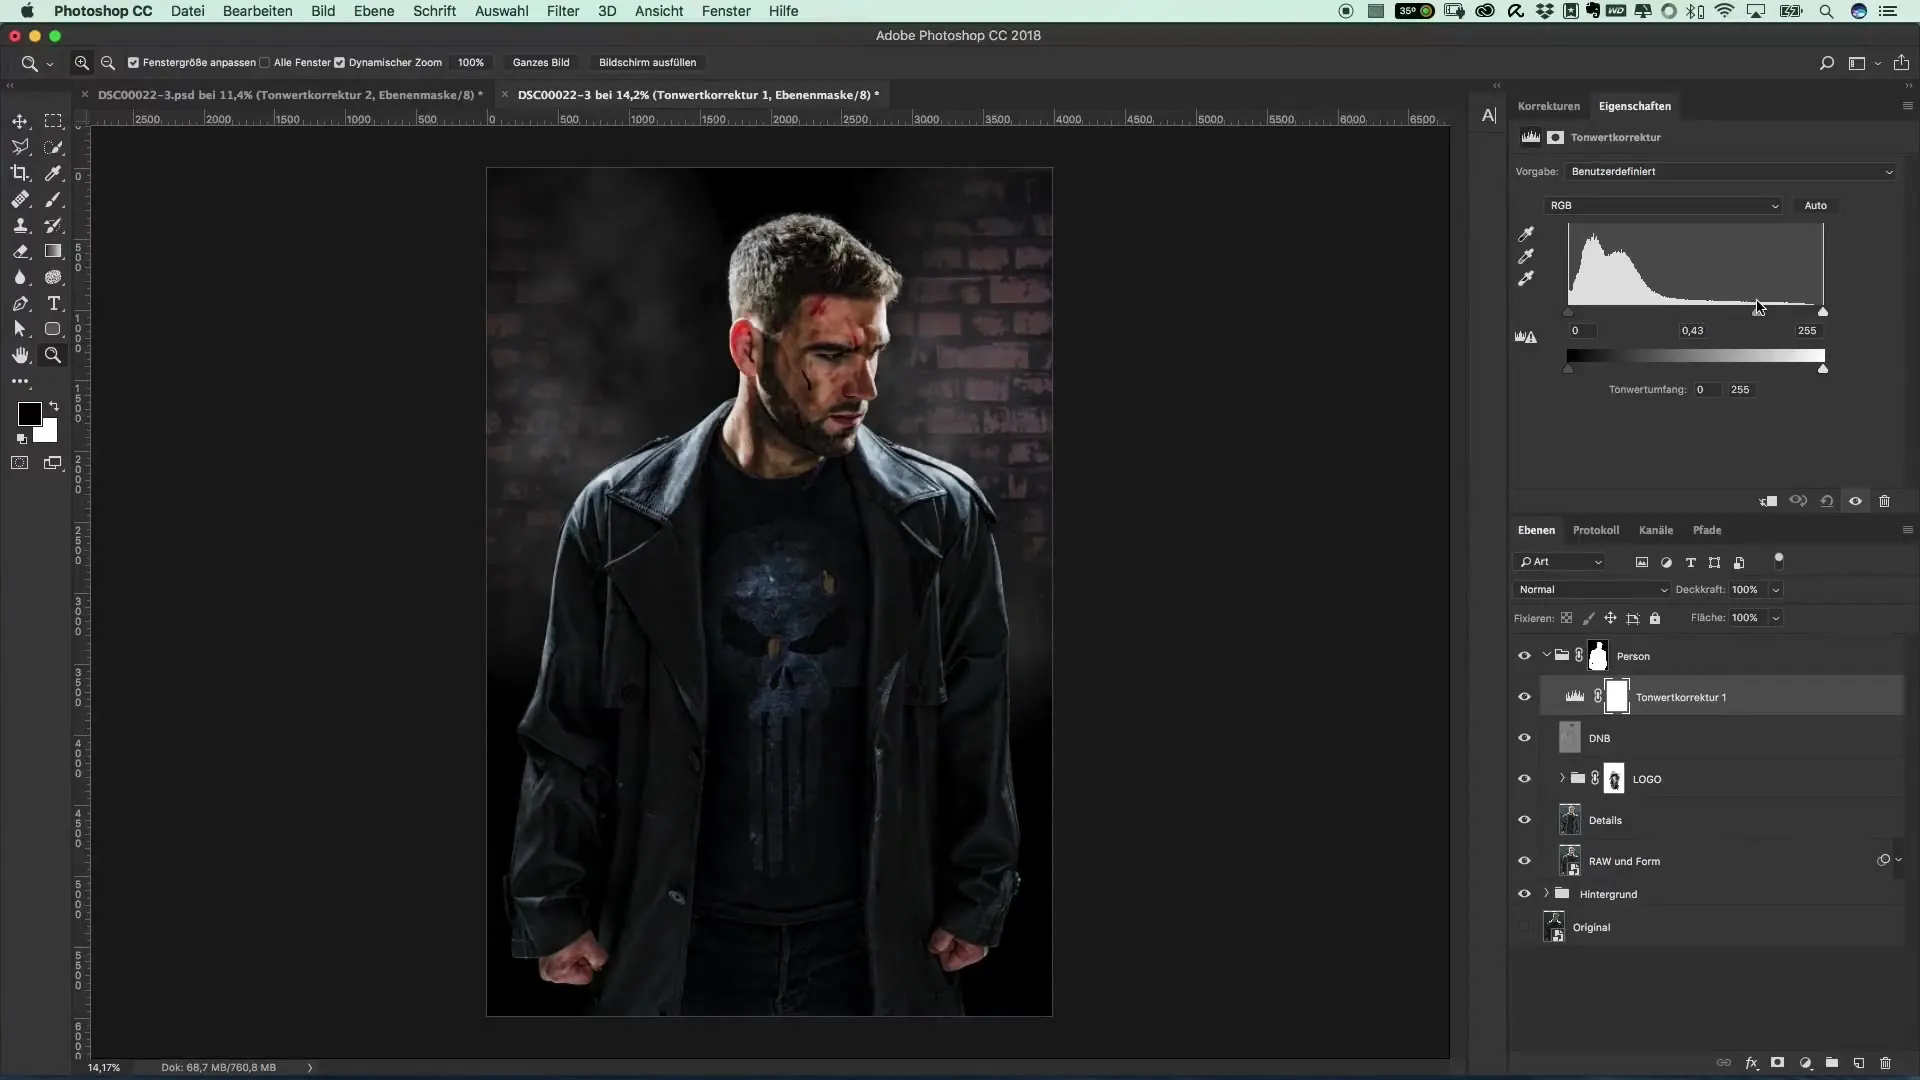Switch to the Korrekturen tab

(x=1549, y=106)
